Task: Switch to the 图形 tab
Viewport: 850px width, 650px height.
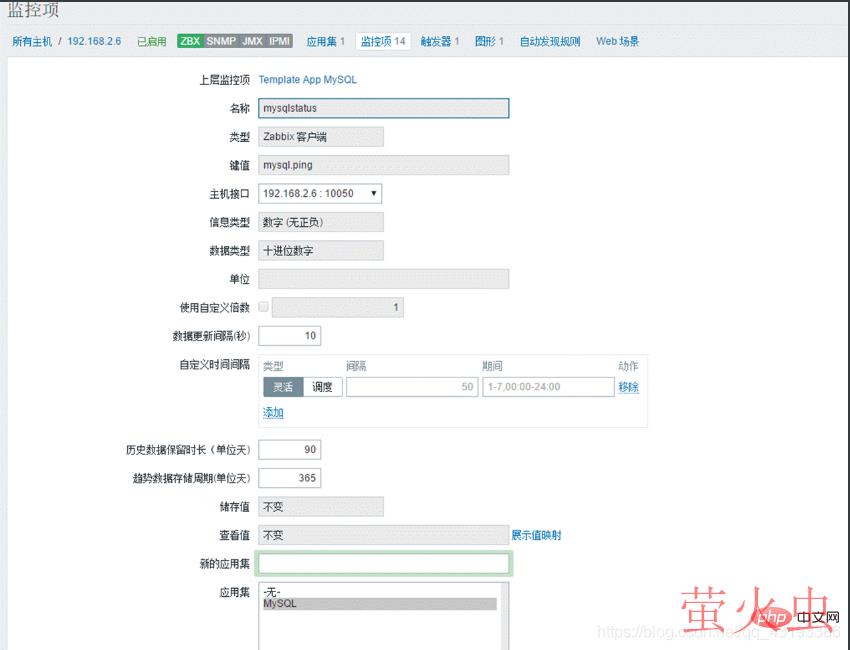Action: pyautogui.click(x=487, y=41)
